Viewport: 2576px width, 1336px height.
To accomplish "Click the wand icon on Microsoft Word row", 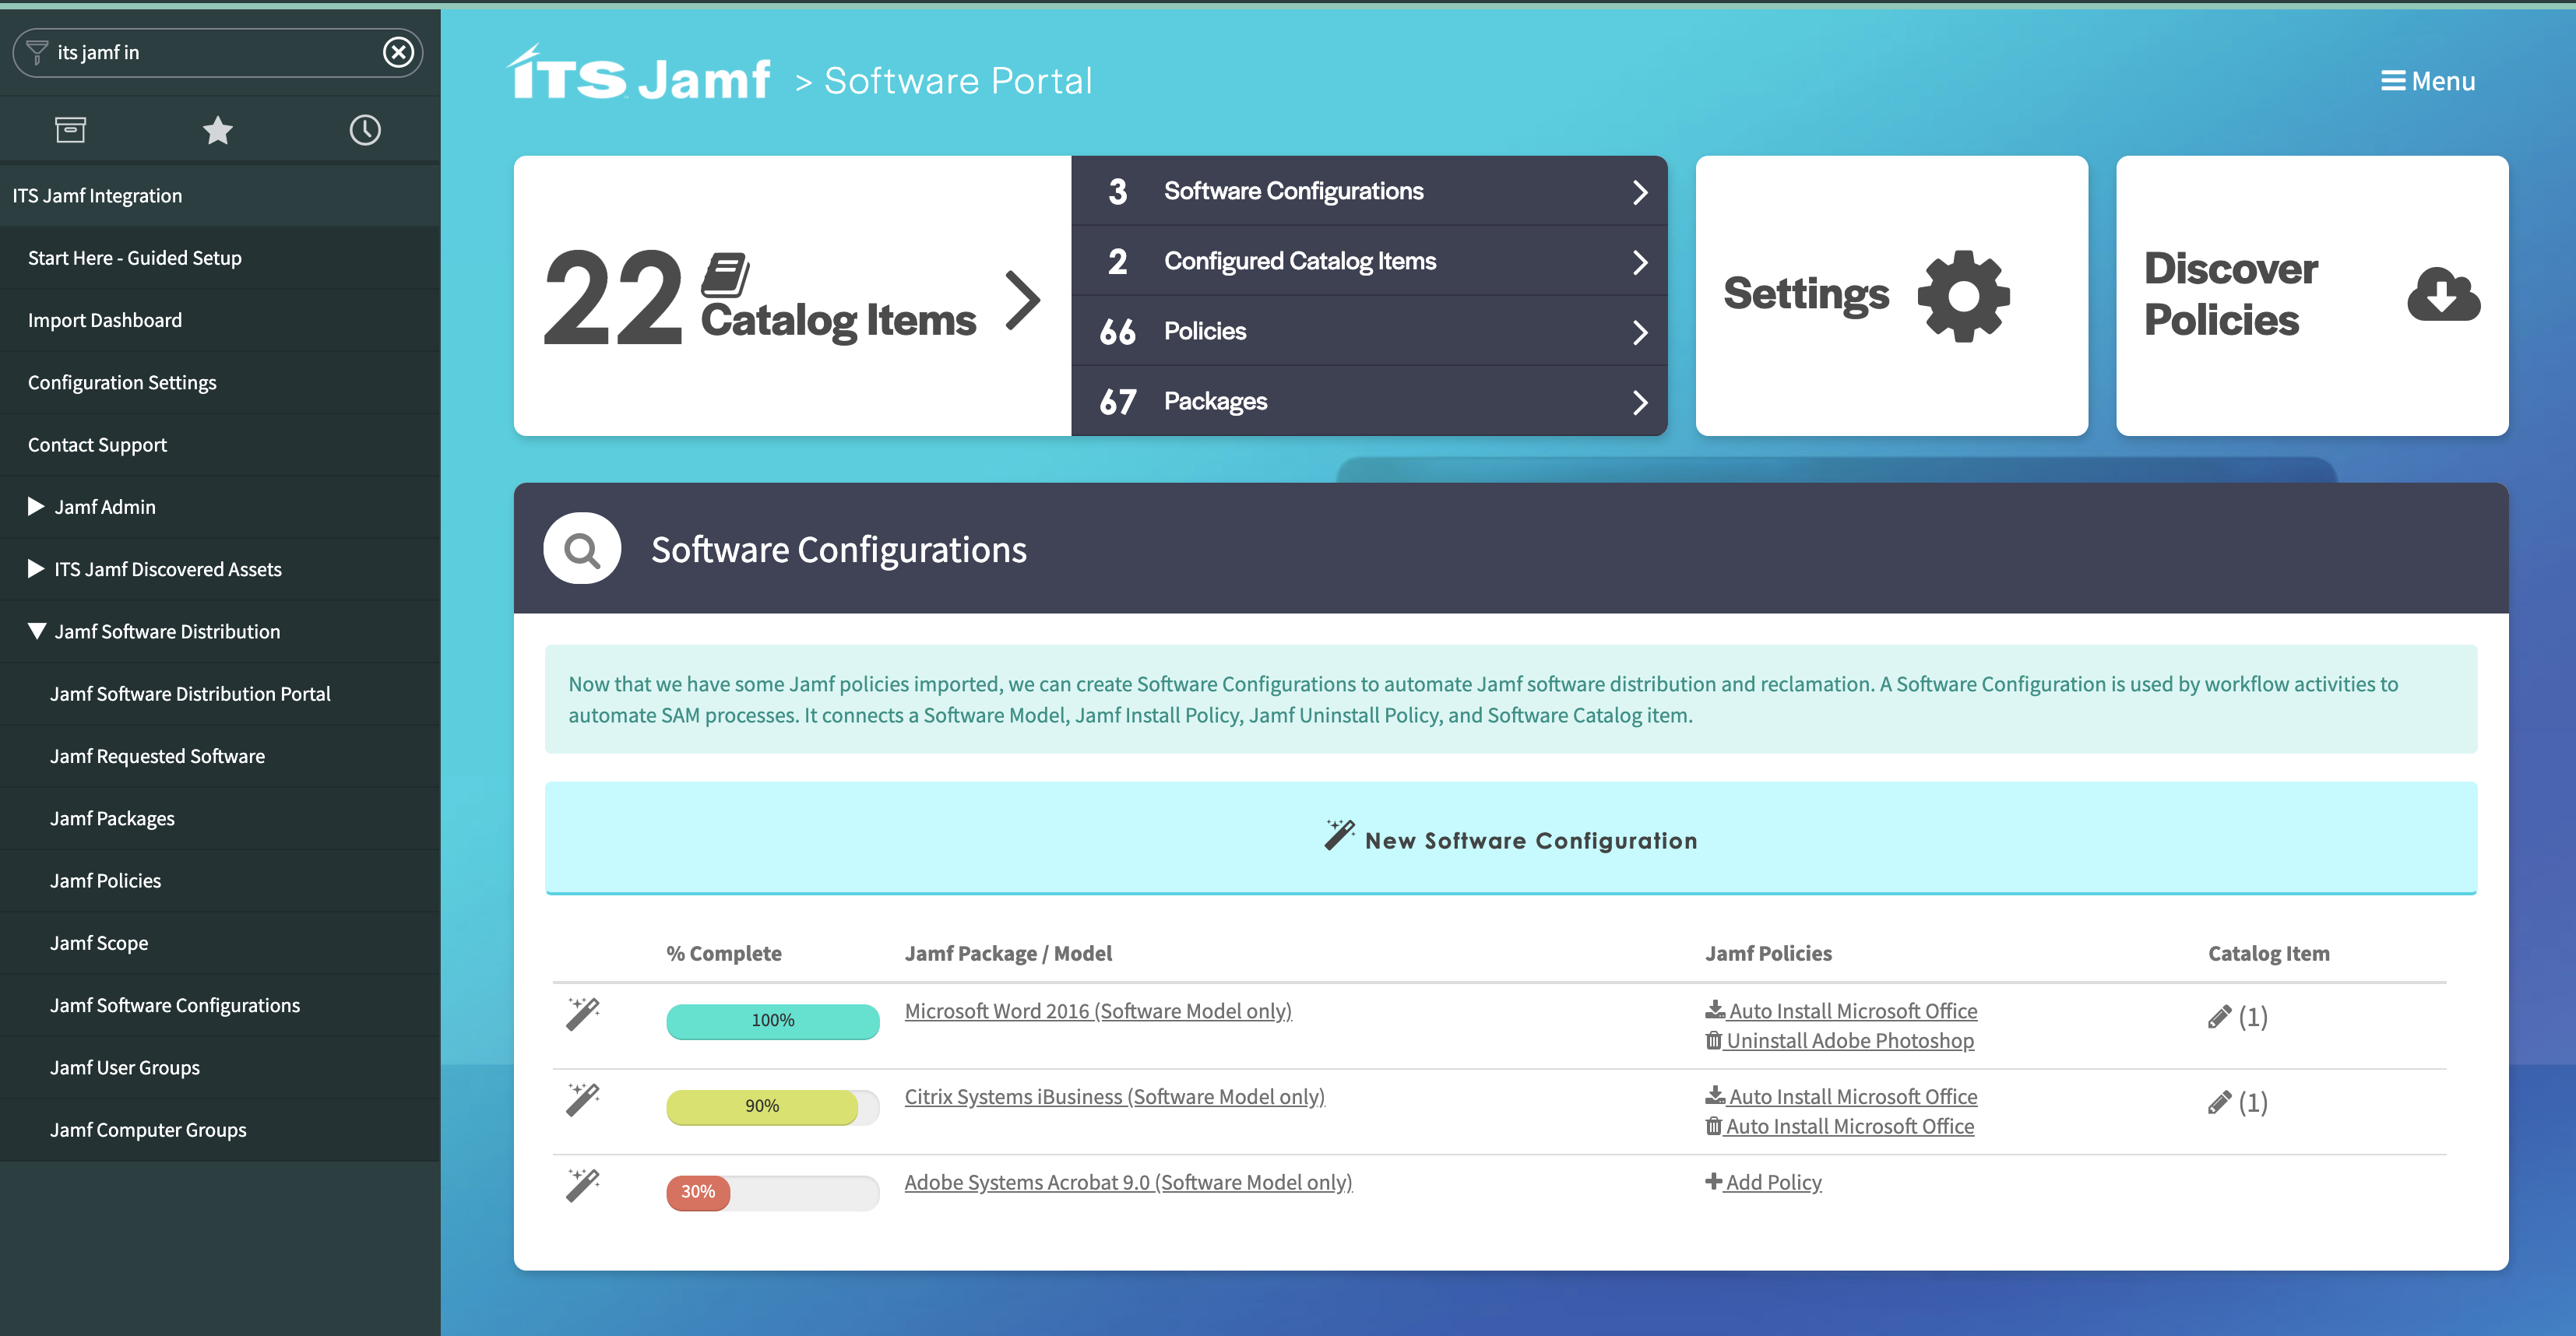I will (x=582, y=1014).
